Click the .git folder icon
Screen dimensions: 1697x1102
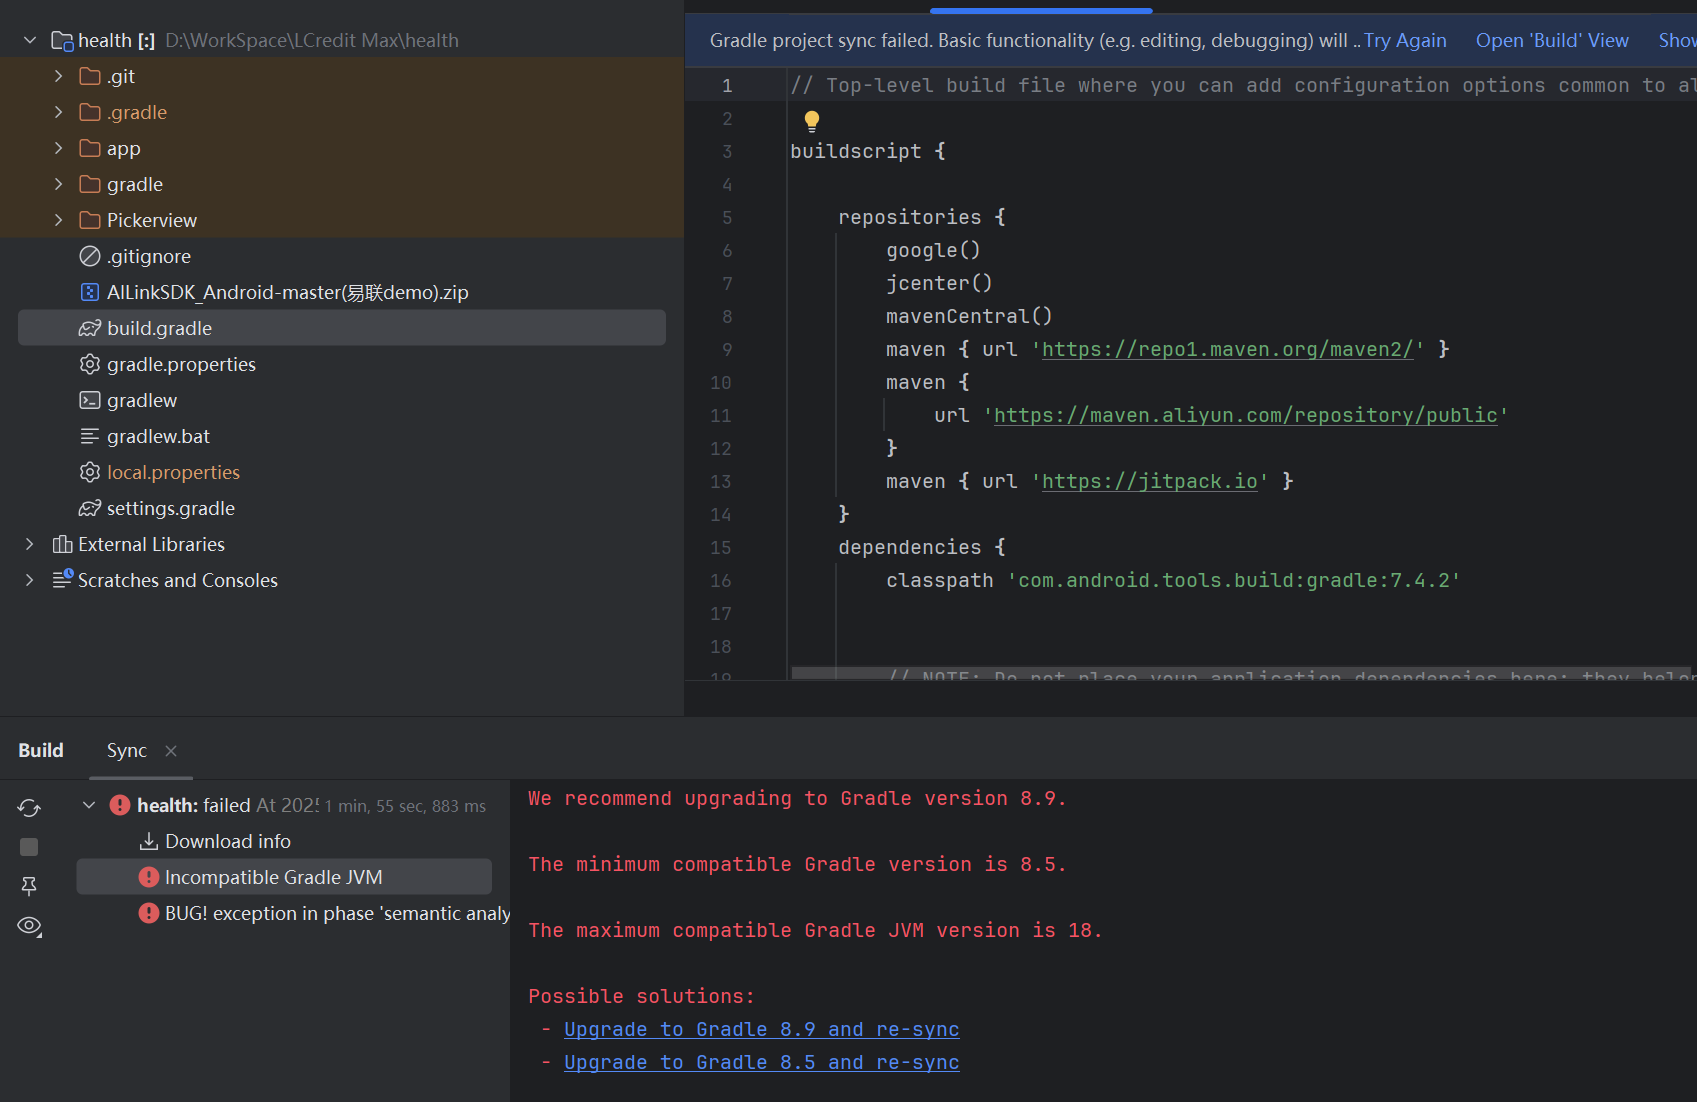pos(90,76)
